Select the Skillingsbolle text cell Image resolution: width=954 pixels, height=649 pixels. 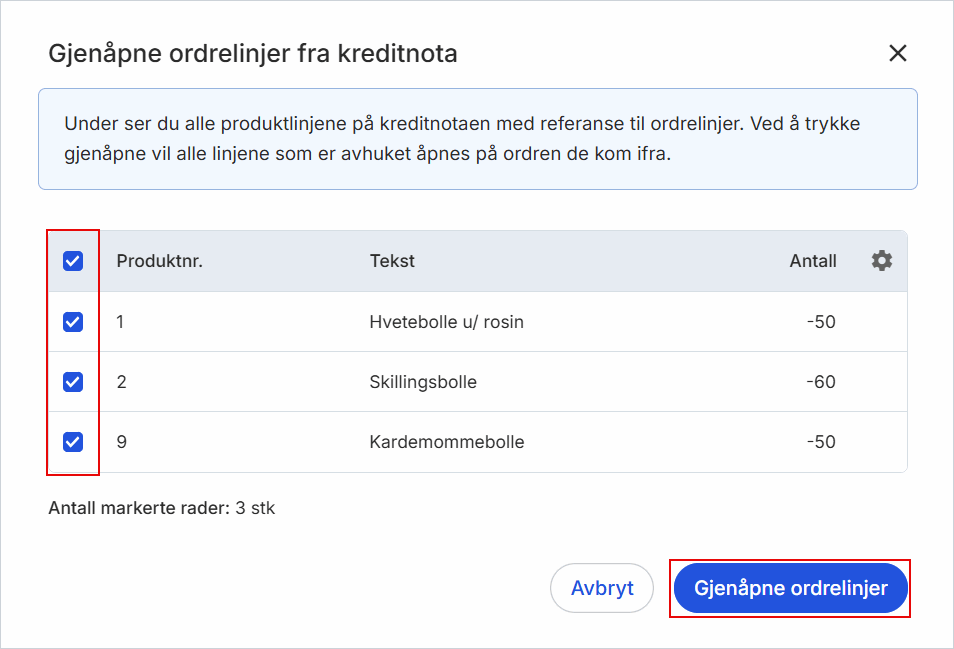423,382
